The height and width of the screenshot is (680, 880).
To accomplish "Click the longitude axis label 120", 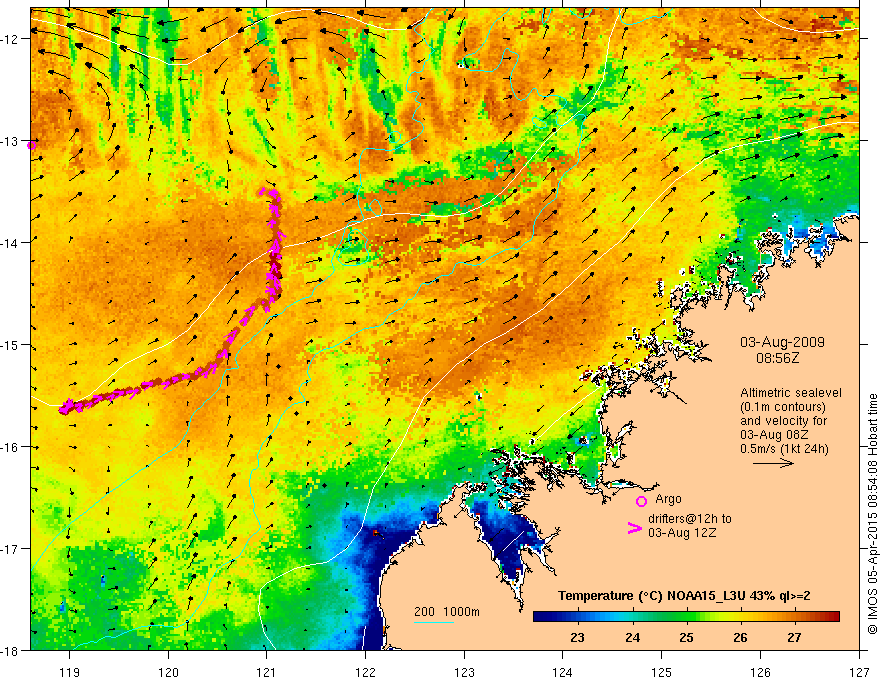I will [x=168, y=672].
